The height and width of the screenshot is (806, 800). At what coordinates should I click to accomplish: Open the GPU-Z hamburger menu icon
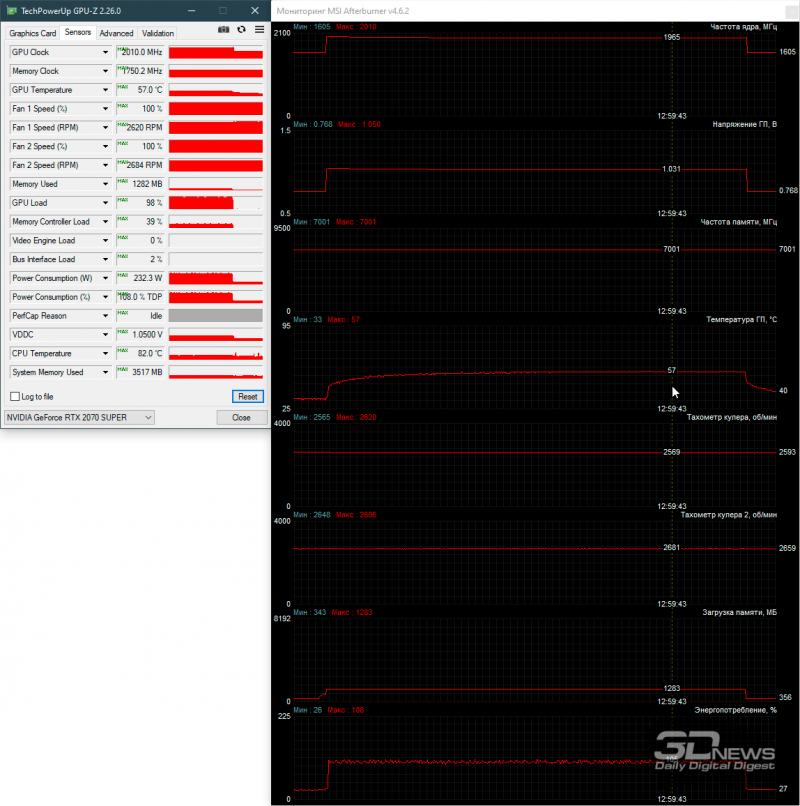coord(260,30)
